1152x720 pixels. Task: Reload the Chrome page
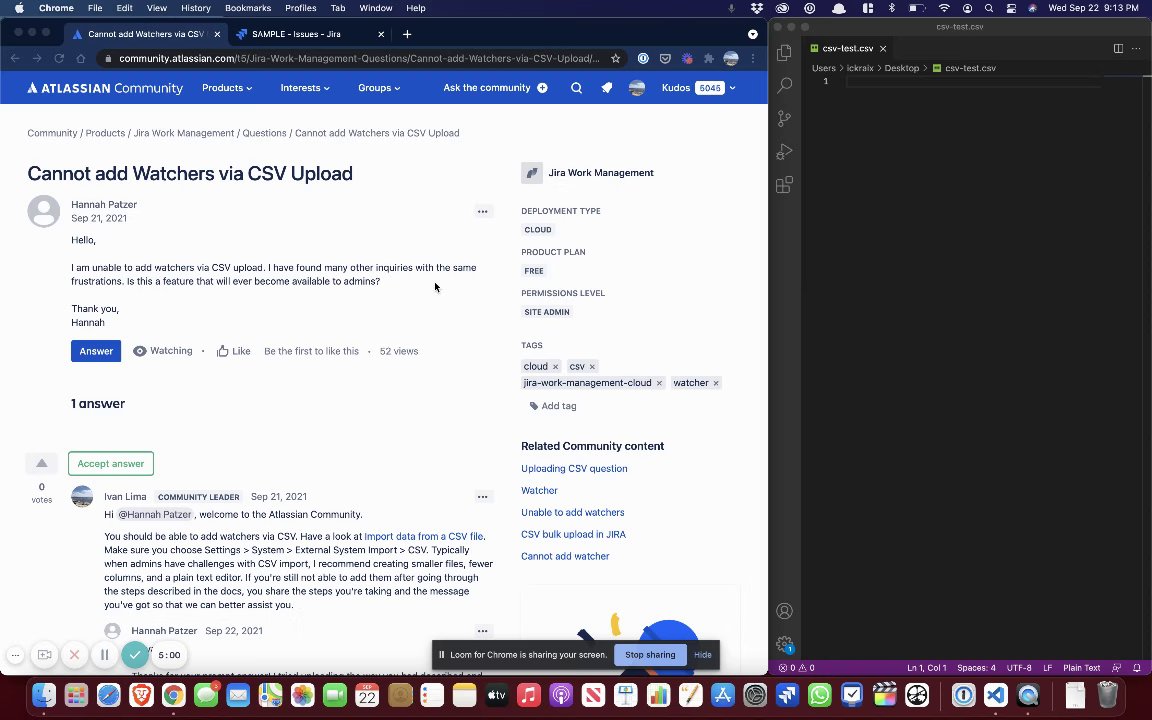coord(59,59)
